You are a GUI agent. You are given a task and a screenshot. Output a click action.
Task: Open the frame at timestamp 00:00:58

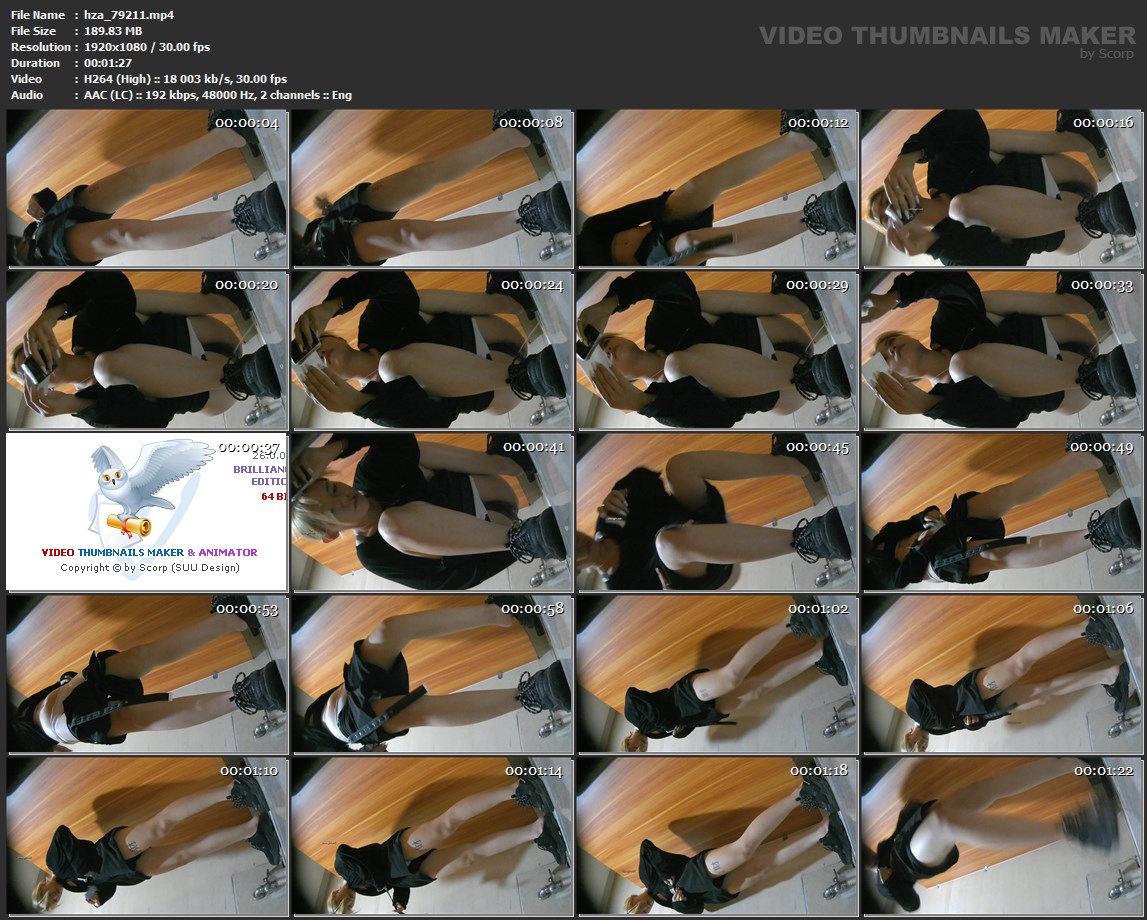[431, 674]
